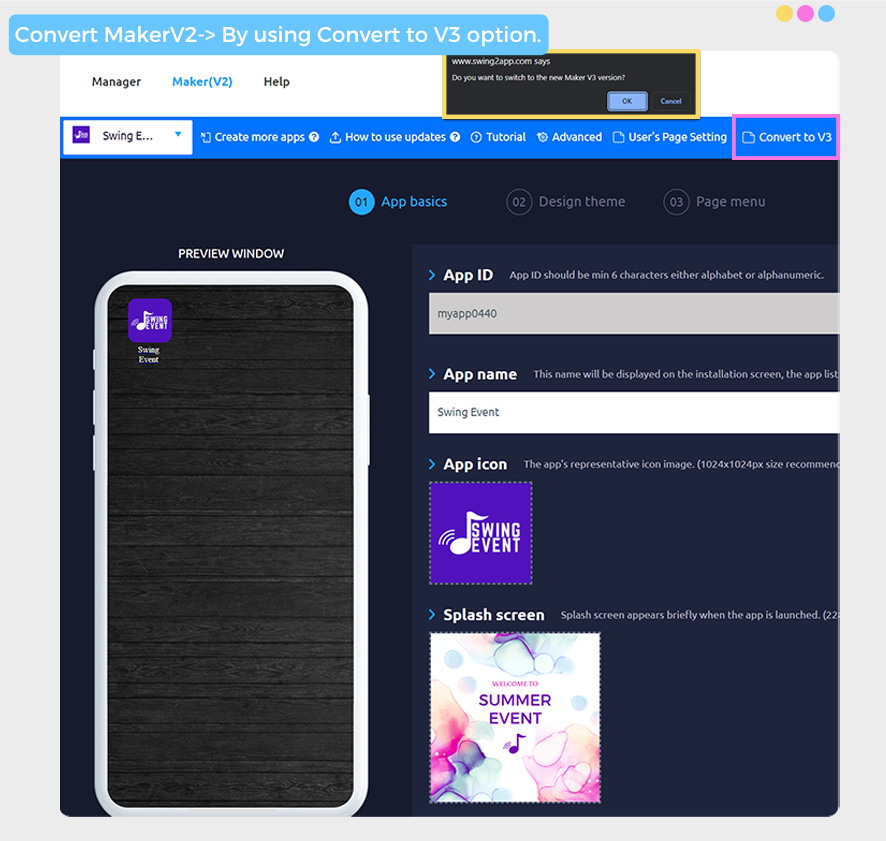Open the Tutorial help icon
The width and height of the screenshot is (886, 841).
pyautogui.click(x=476, y=137)
